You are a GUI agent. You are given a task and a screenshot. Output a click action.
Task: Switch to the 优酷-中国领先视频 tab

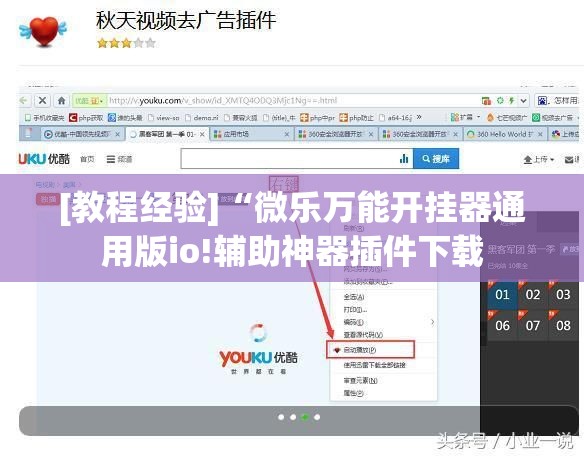click(77, 134)
